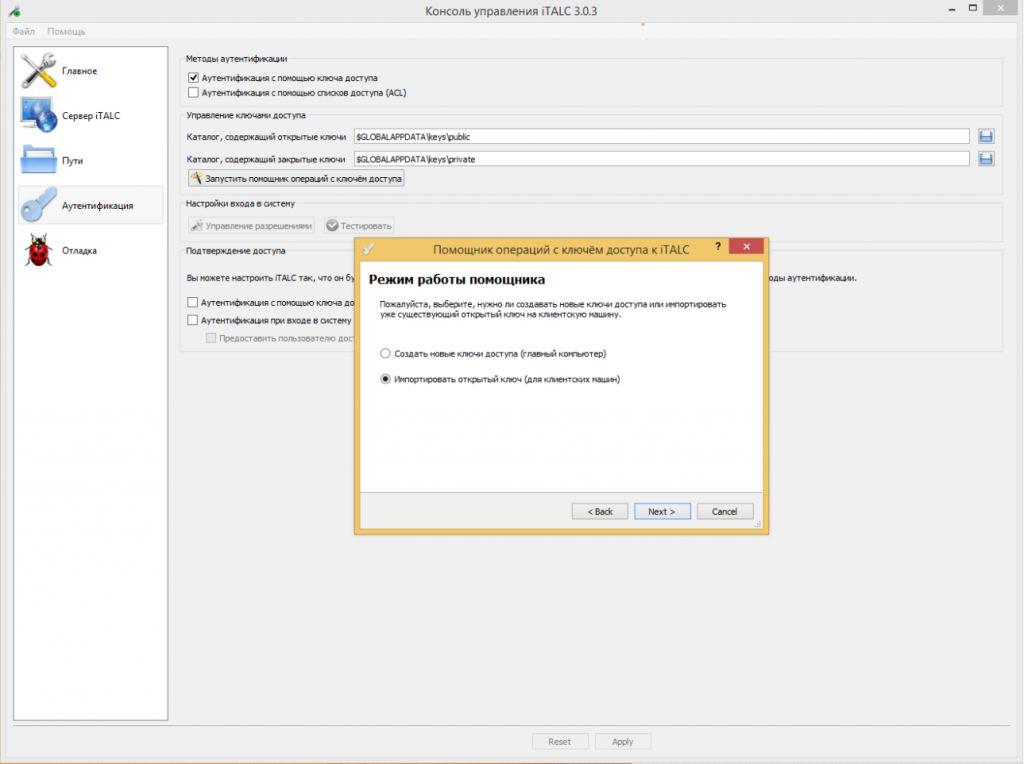Select the Аутентификация key icon
Viewport: 1024px width, 764px height.
[39, 205]
